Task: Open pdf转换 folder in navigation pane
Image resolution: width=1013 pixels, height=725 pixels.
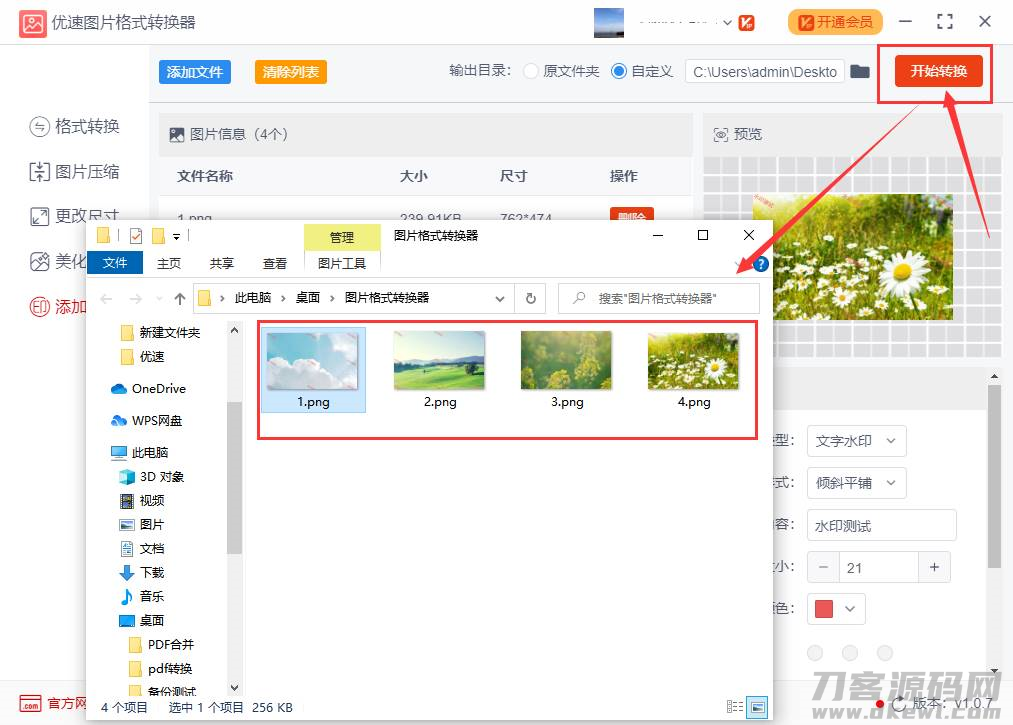Action: (162, 668)
